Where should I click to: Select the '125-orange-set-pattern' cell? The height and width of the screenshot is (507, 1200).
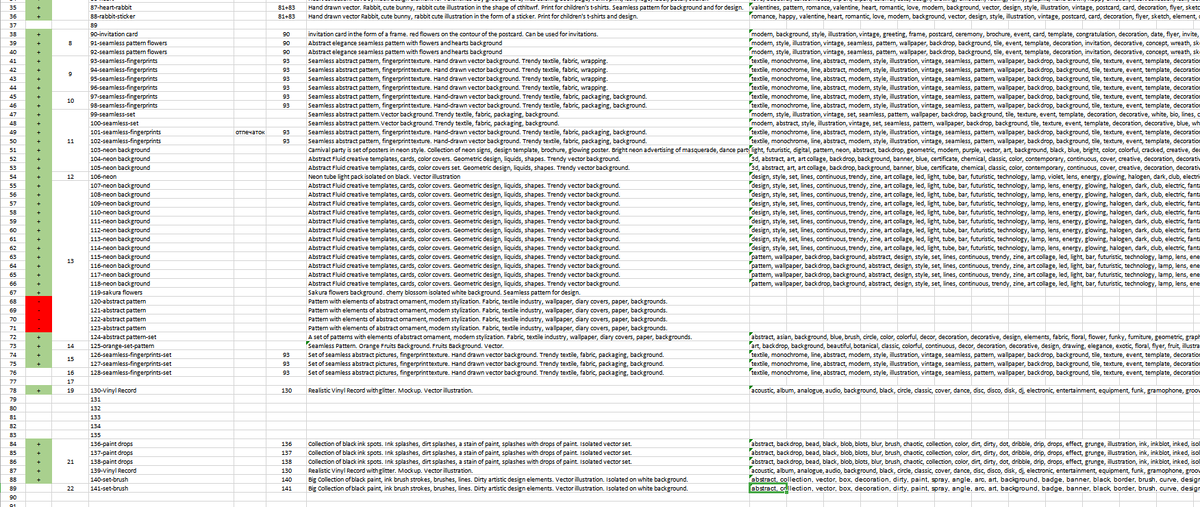click(160, 345)
